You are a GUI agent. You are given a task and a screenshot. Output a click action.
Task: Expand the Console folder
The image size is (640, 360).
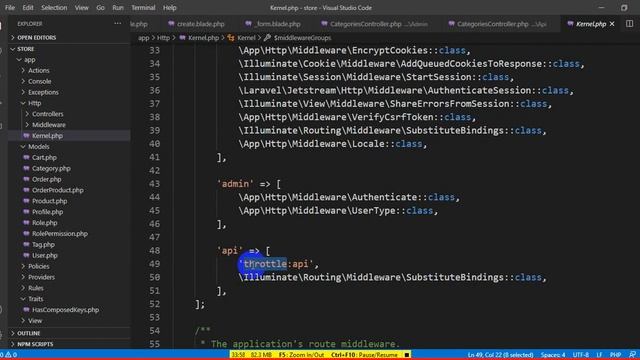tap(40, 81)
